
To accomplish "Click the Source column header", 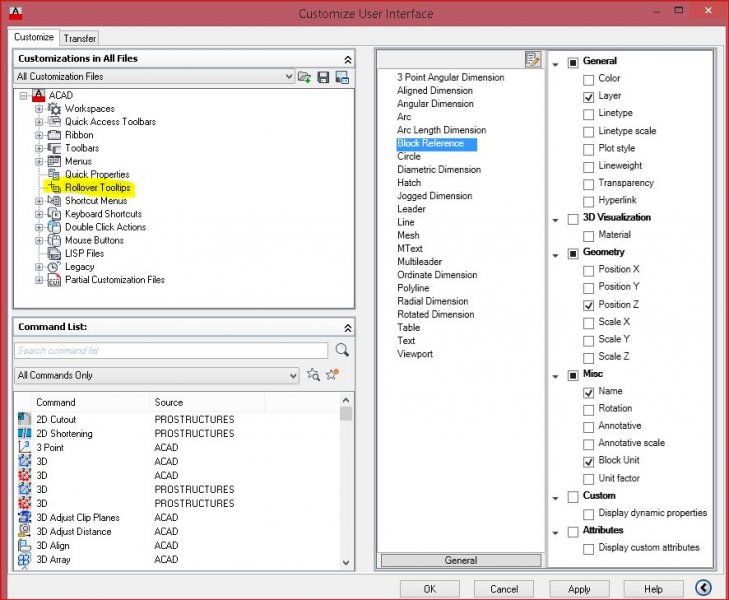I will 207,402.
